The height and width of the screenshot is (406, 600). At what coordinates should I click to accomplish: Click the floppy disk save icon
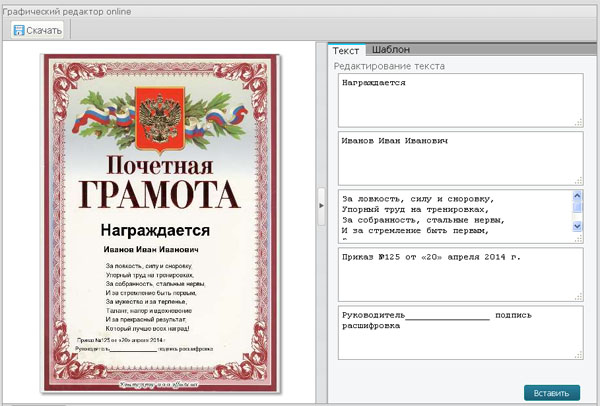coord(19,30)
